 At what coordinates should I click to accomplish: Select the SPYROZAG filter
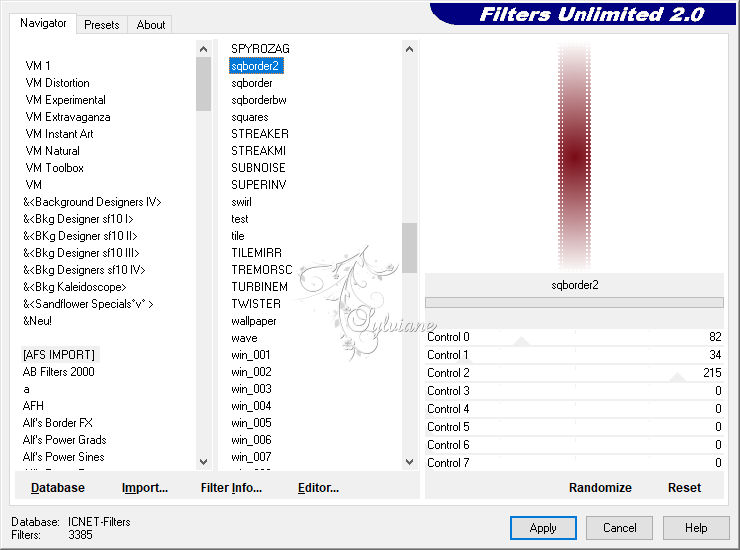(260, 49)
